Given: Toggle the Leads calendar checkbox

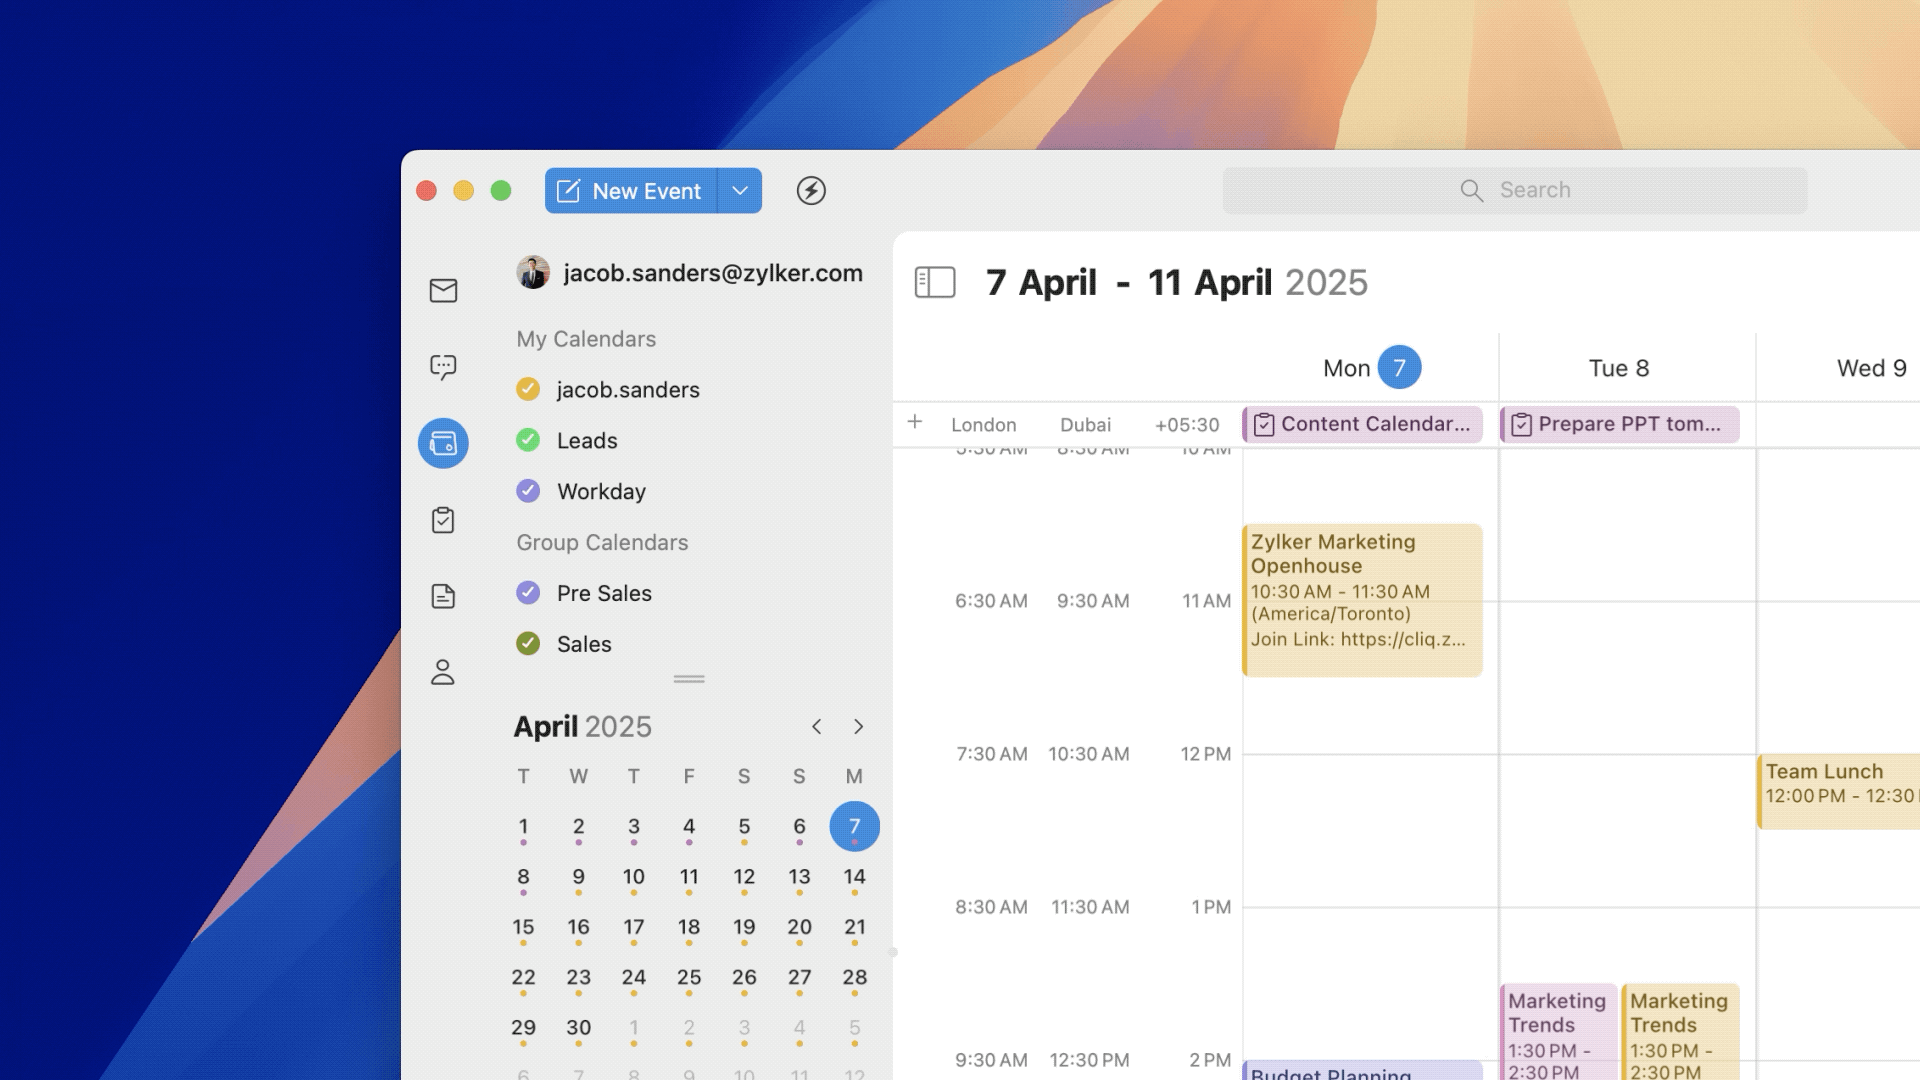Looking at the screenshot, I should [x=528, y=440].
